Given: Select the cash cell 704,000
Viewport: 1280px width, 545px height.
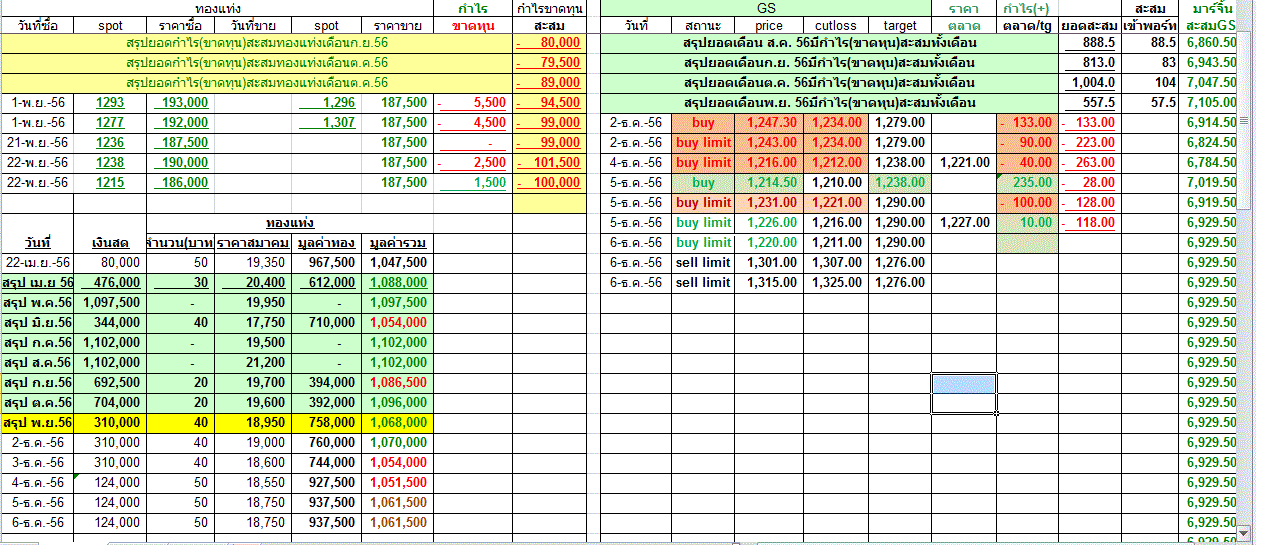Looking at the screenshot, I should 111,403.
